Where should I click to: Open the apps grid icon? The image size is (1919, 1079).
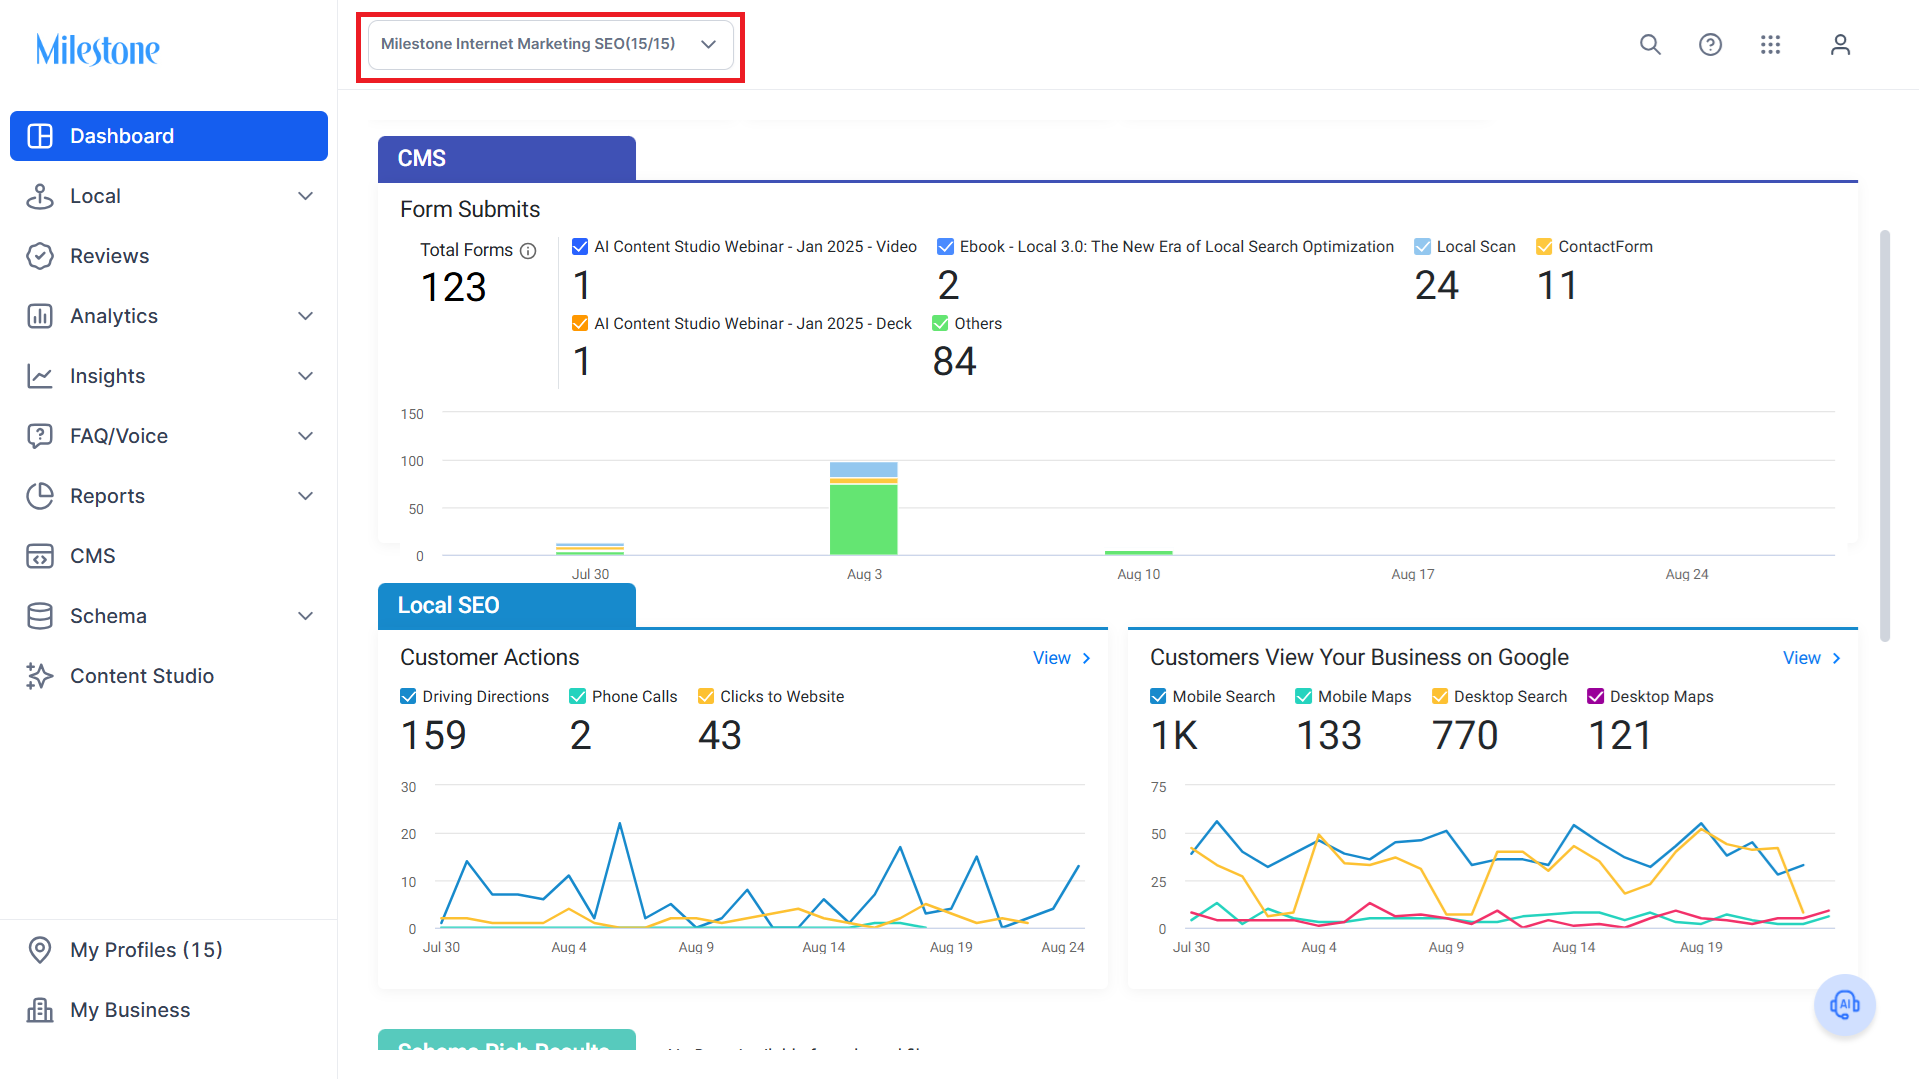[1770, 44]
